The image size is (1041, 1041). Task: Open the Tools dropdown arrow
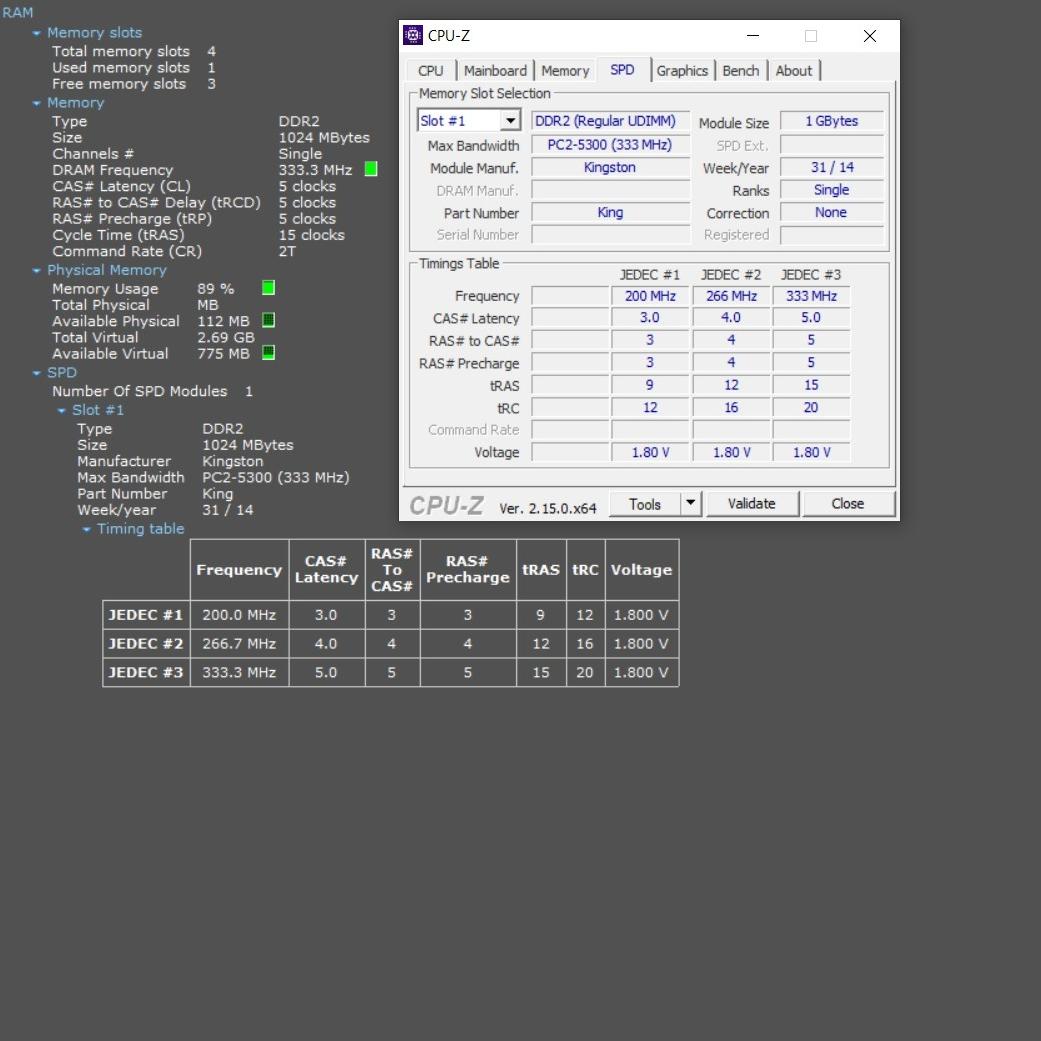pyautogui.click(x=690, y=503)
